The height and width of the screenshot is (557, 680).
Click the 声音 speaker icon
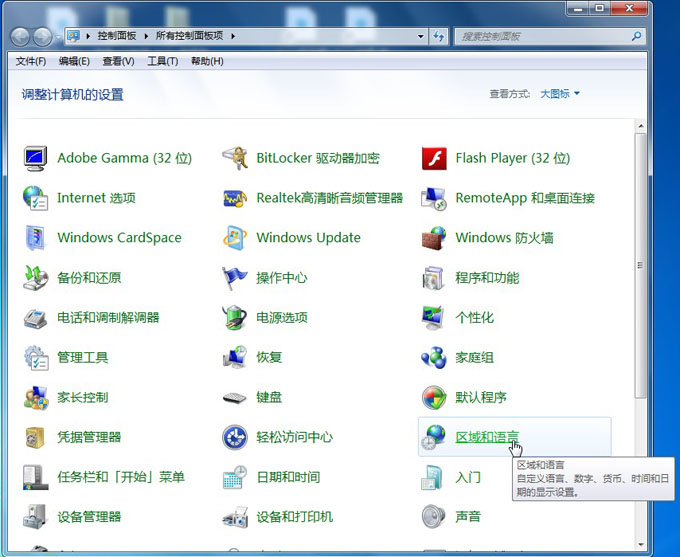pos(433,517)
